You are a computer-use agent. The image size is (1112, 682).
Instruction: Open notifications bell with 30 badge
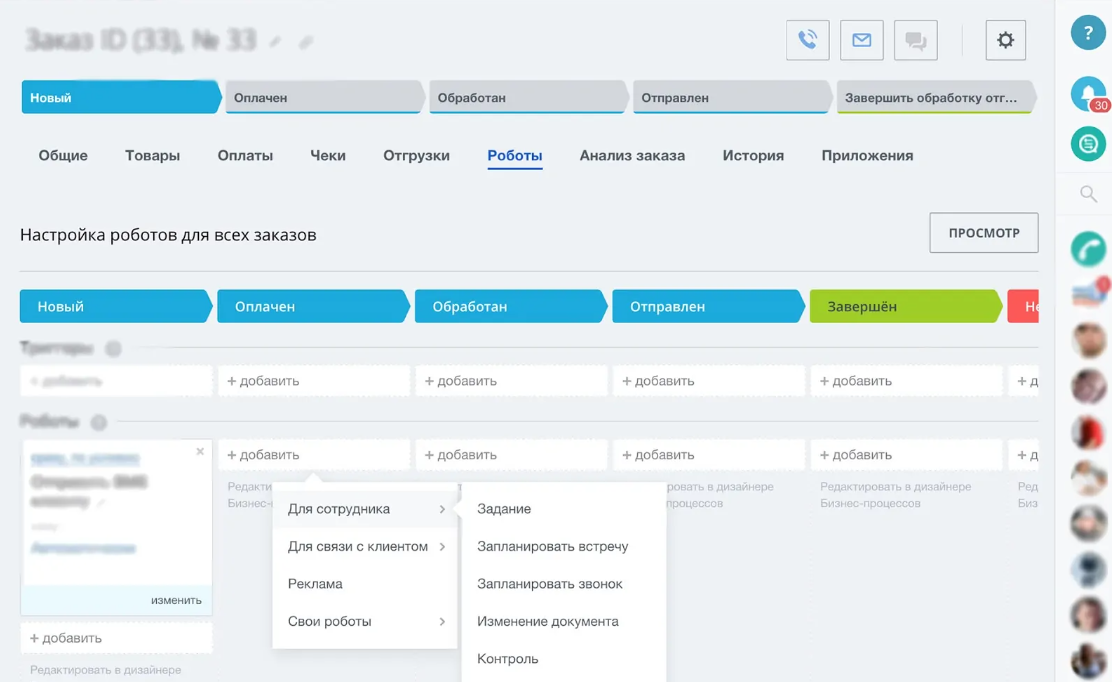(x=1088, y=93)
